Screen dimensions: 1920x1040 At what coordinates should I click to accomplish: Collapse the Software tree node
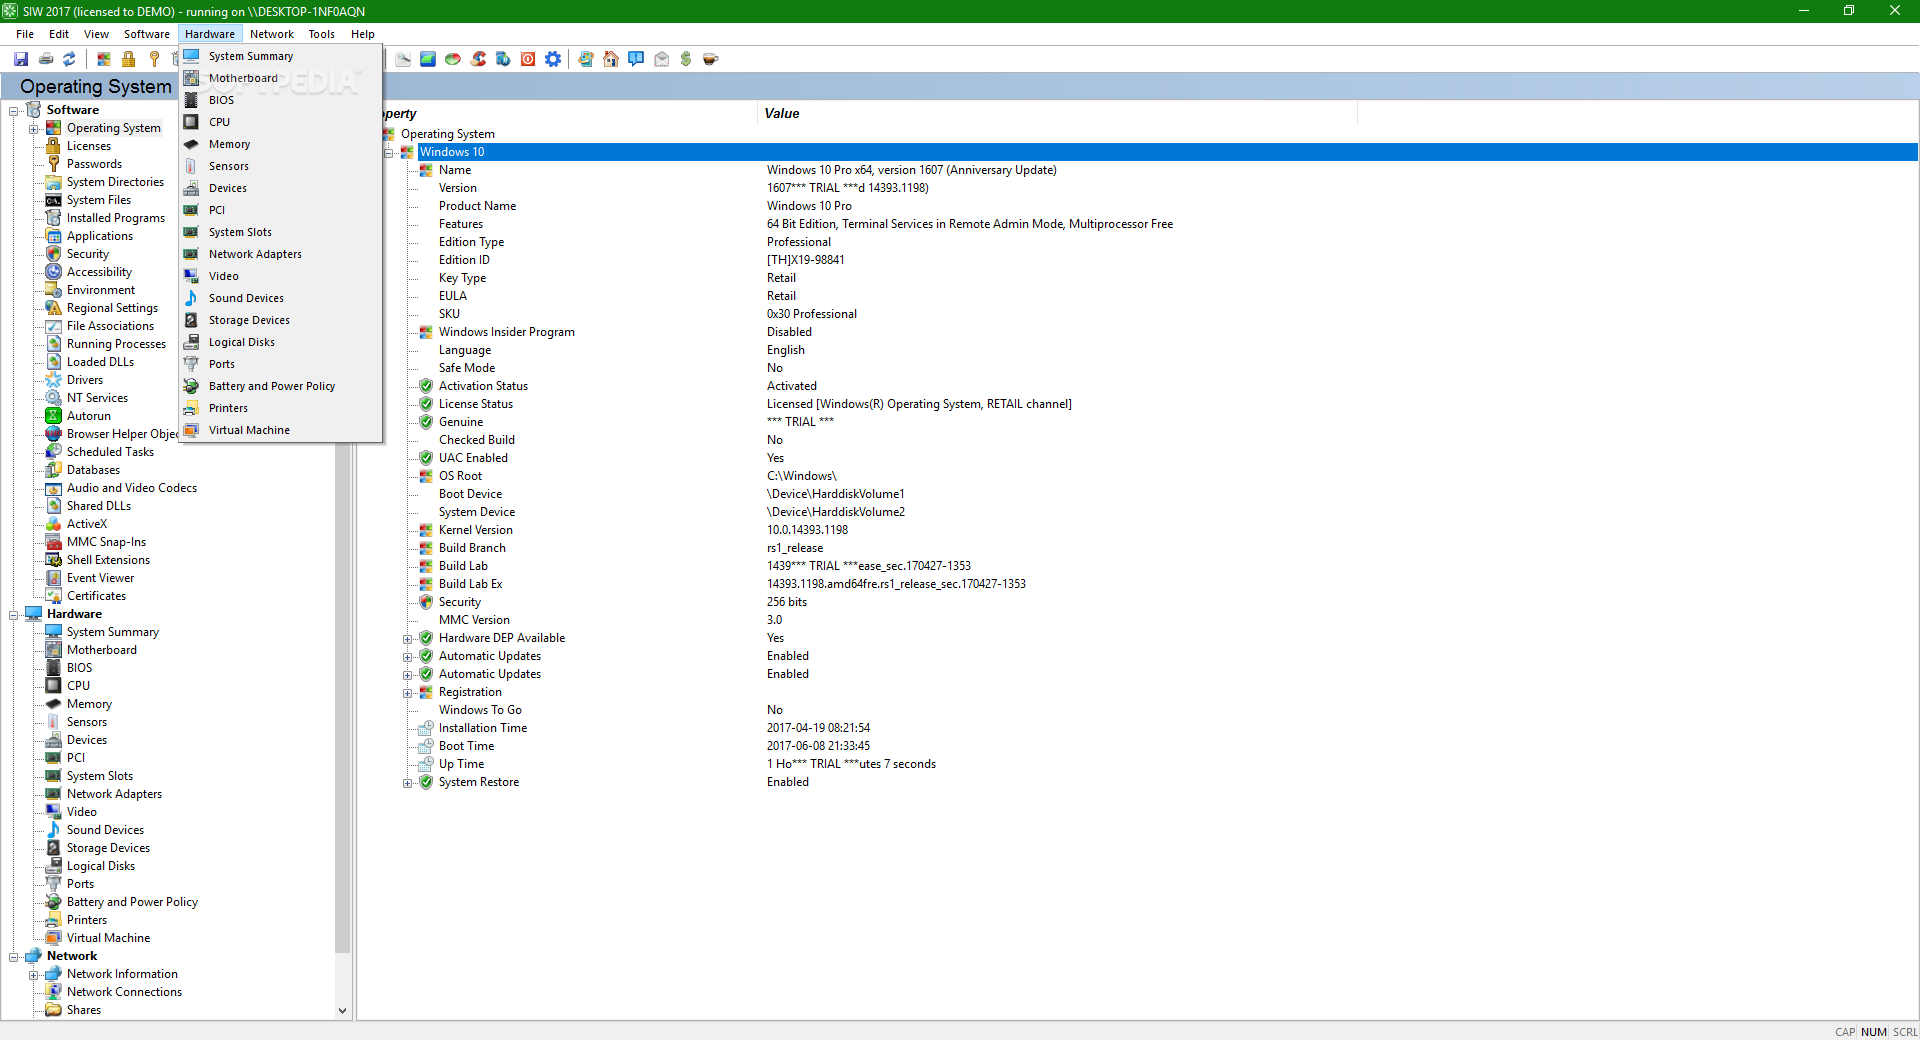(x=14, y=110)
